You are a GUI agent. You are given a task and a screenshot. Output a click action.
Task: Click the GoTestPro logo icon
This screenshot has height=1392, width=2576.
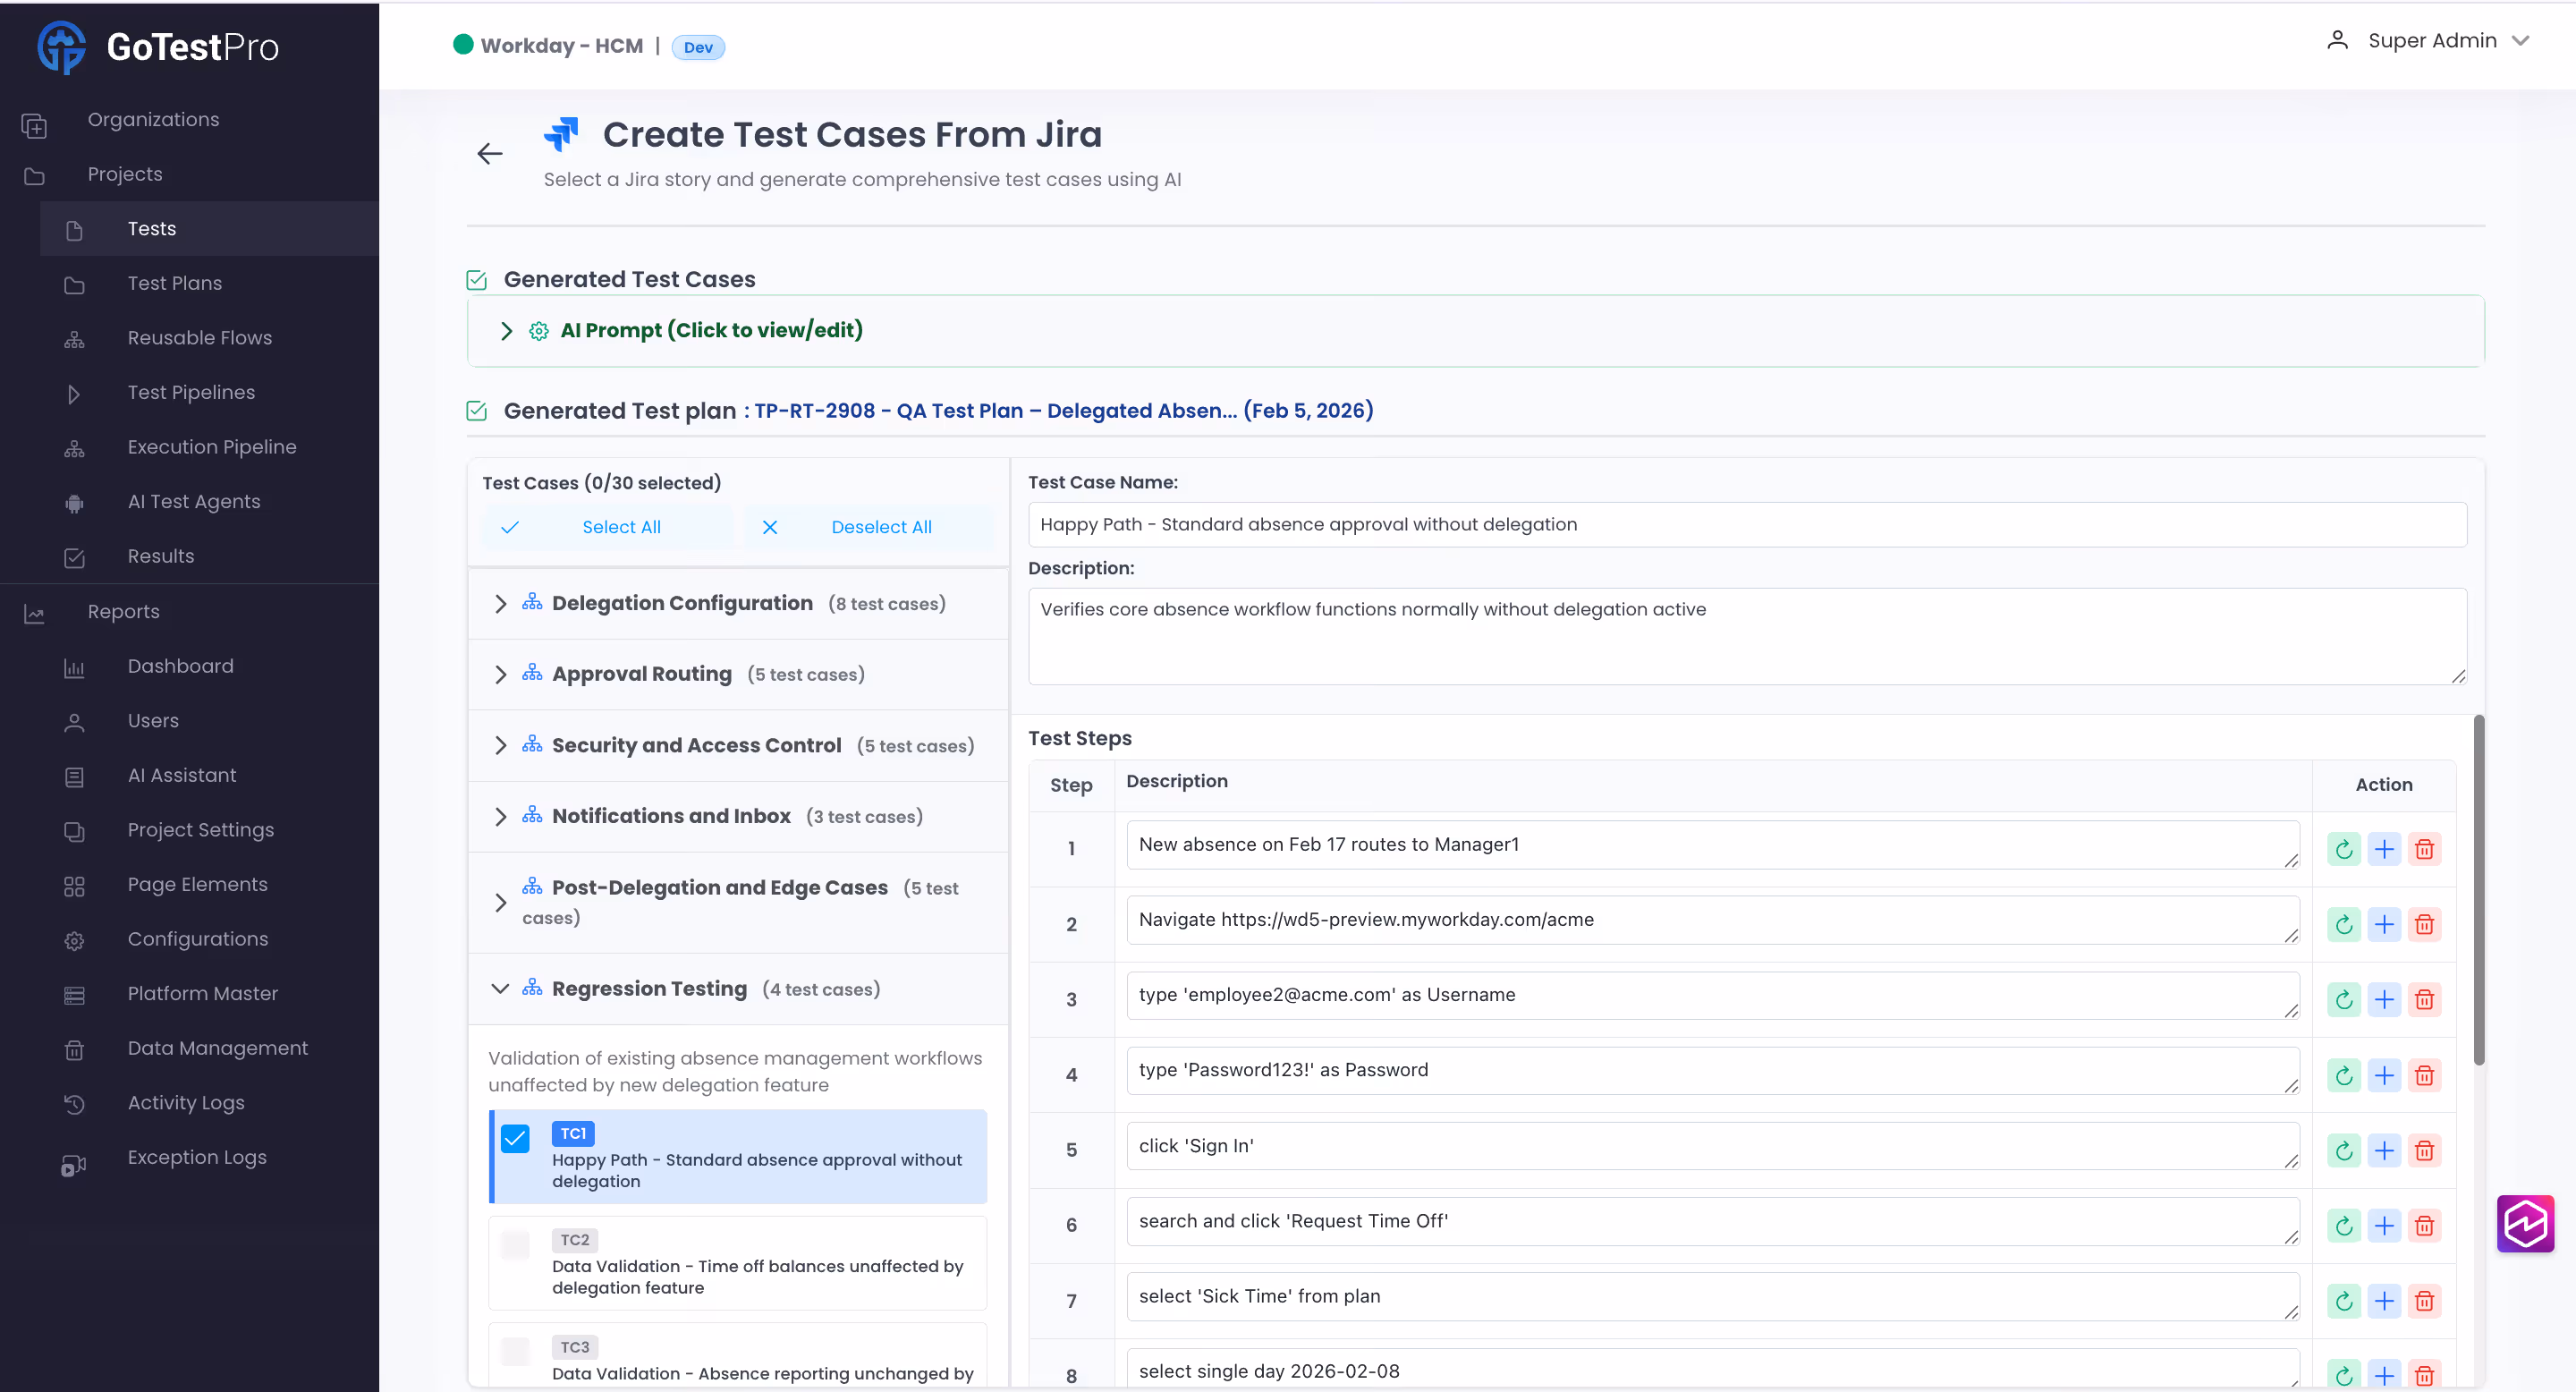pyautogui.click(x=61, y=47)
